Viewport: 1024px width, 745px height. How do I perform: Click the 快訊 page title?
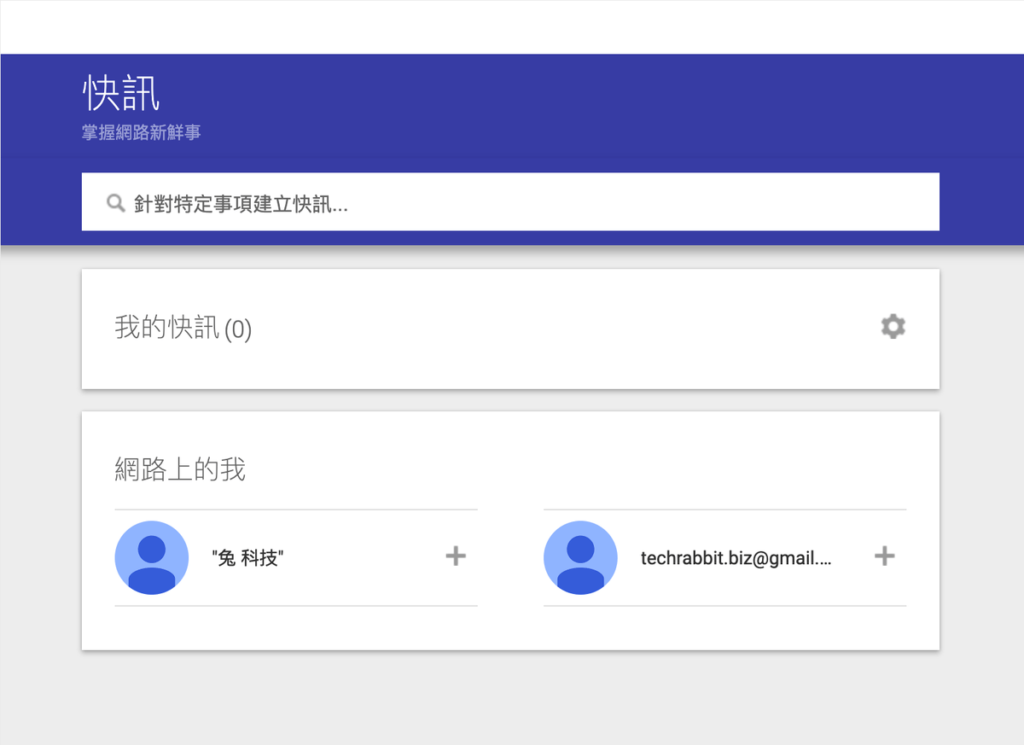tap(121, 93)
